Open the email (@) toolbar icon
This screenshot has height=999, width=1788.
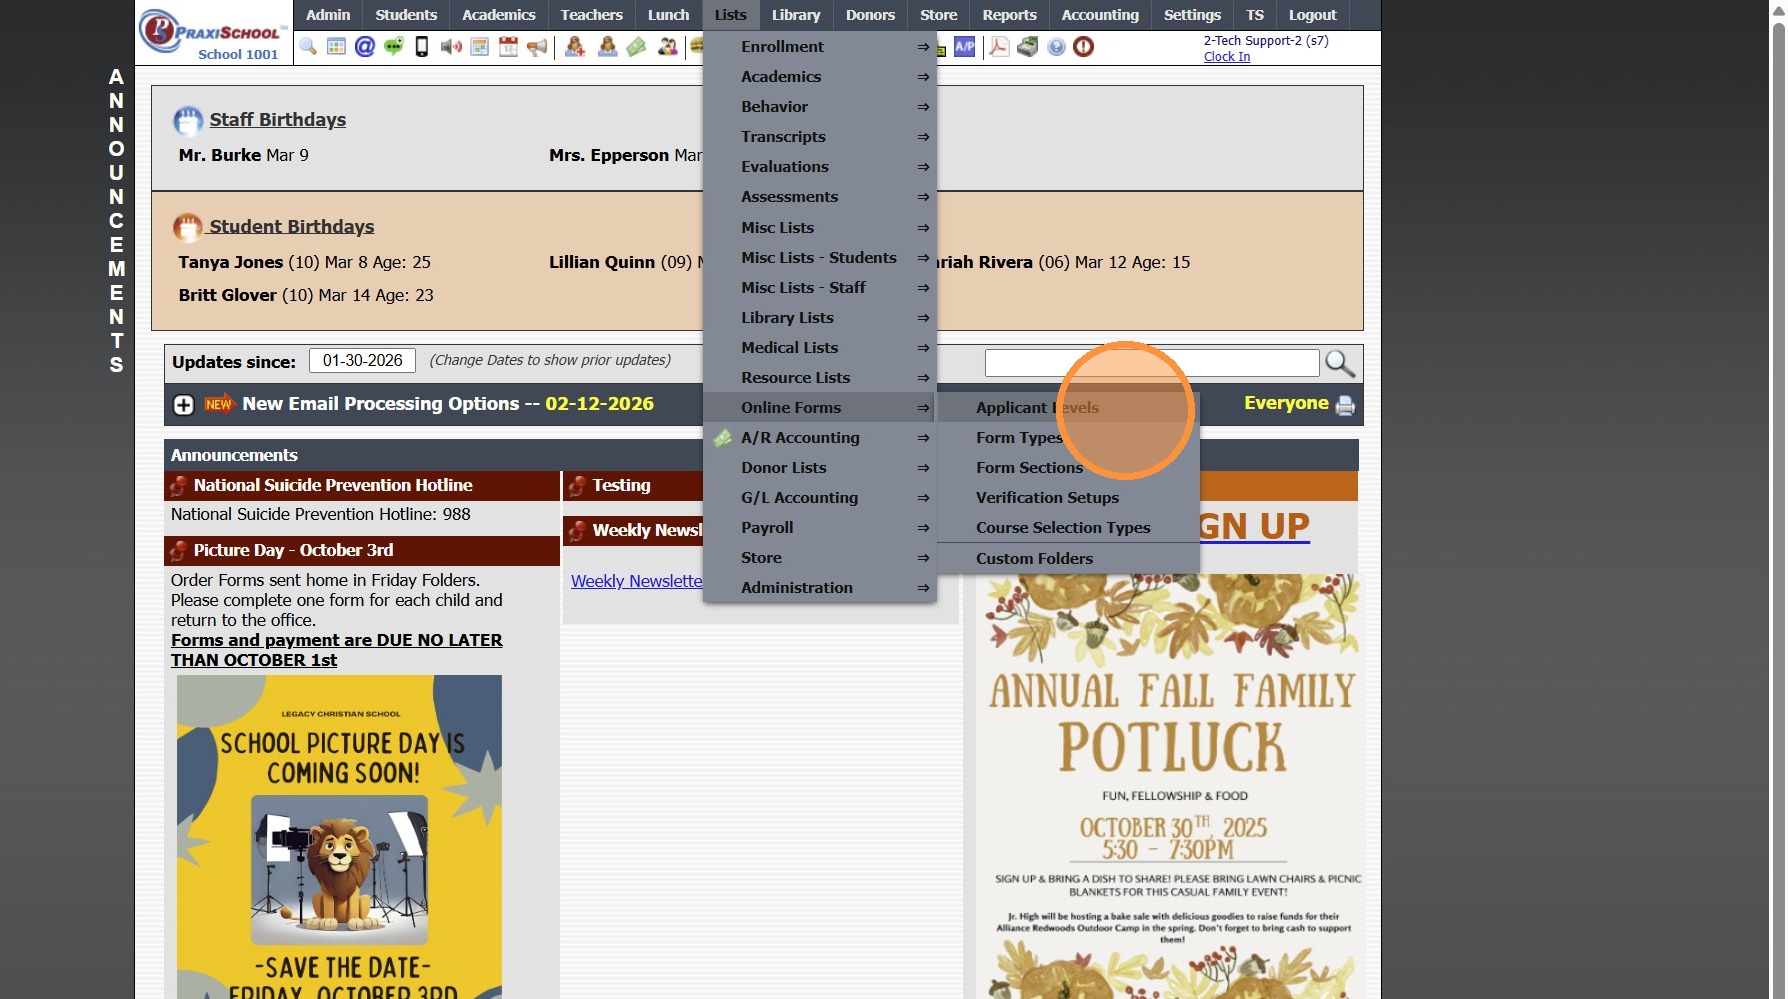[365, 47]
